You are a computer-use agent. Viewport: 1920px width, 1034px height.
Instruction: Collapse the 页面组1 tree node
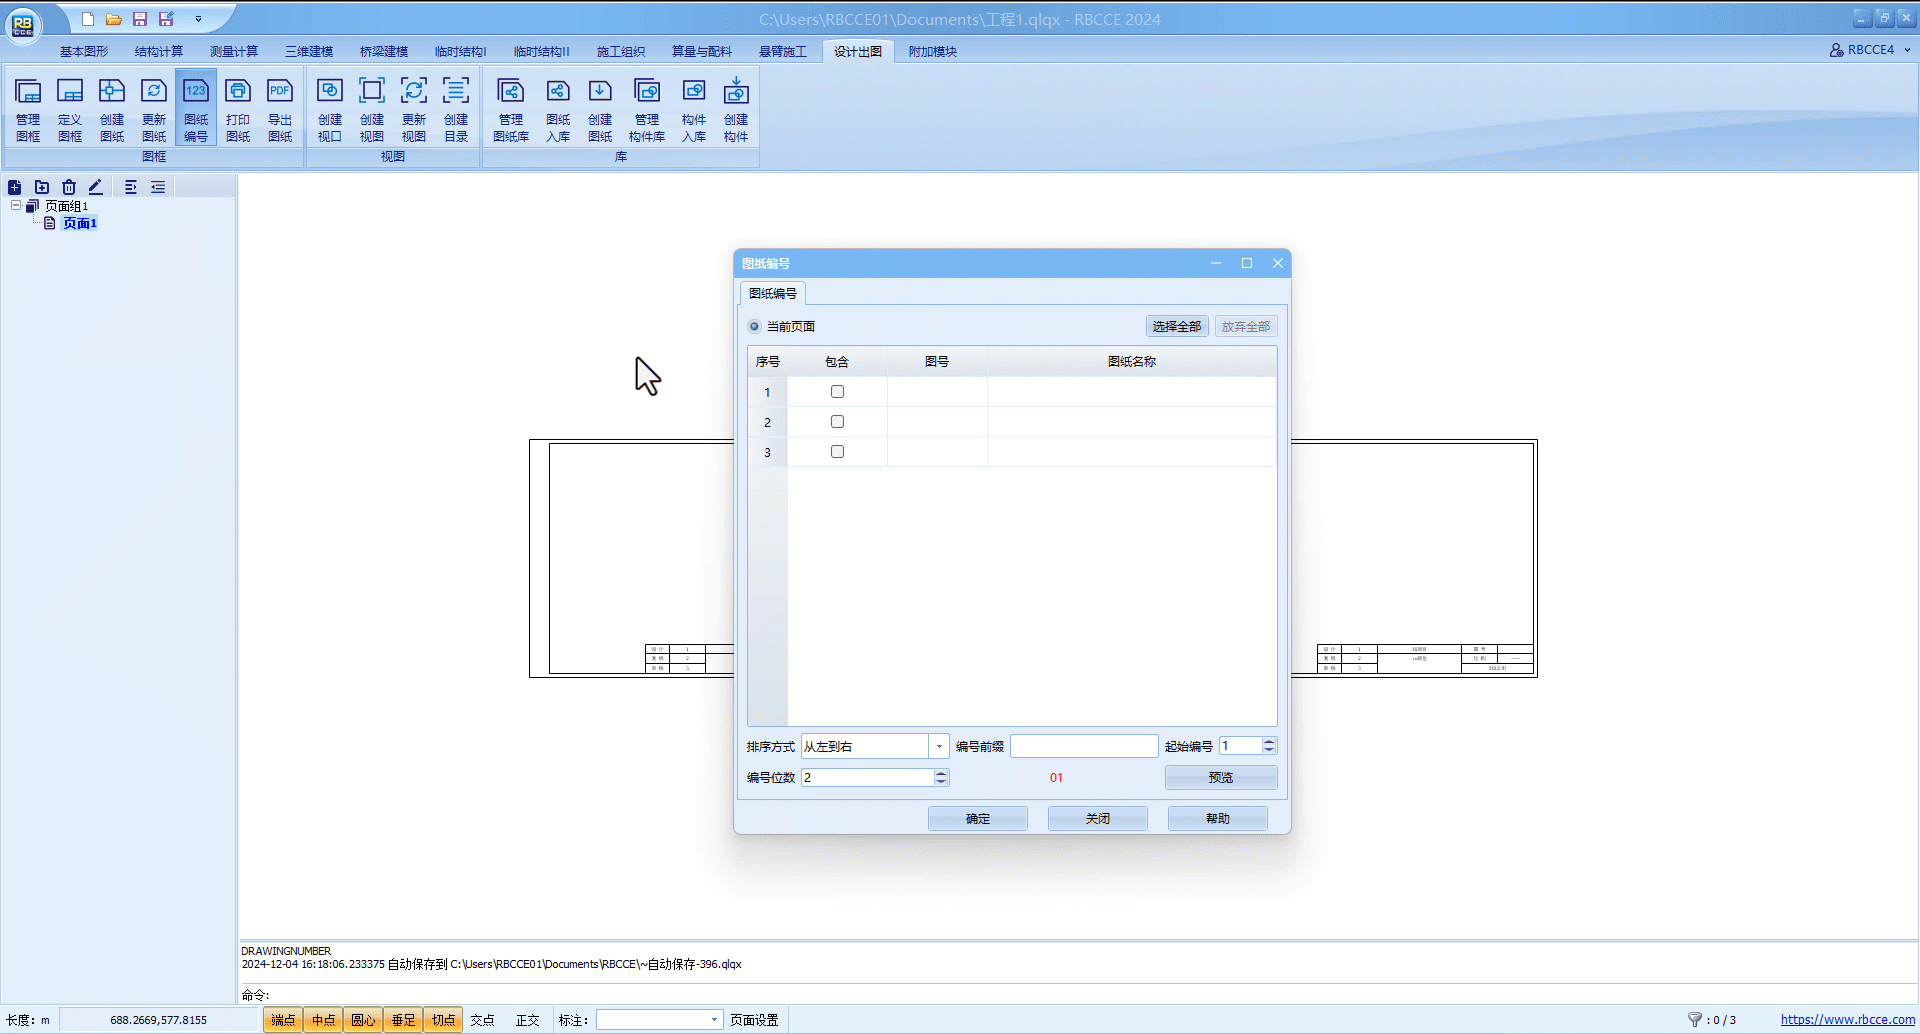pos(16,206)
